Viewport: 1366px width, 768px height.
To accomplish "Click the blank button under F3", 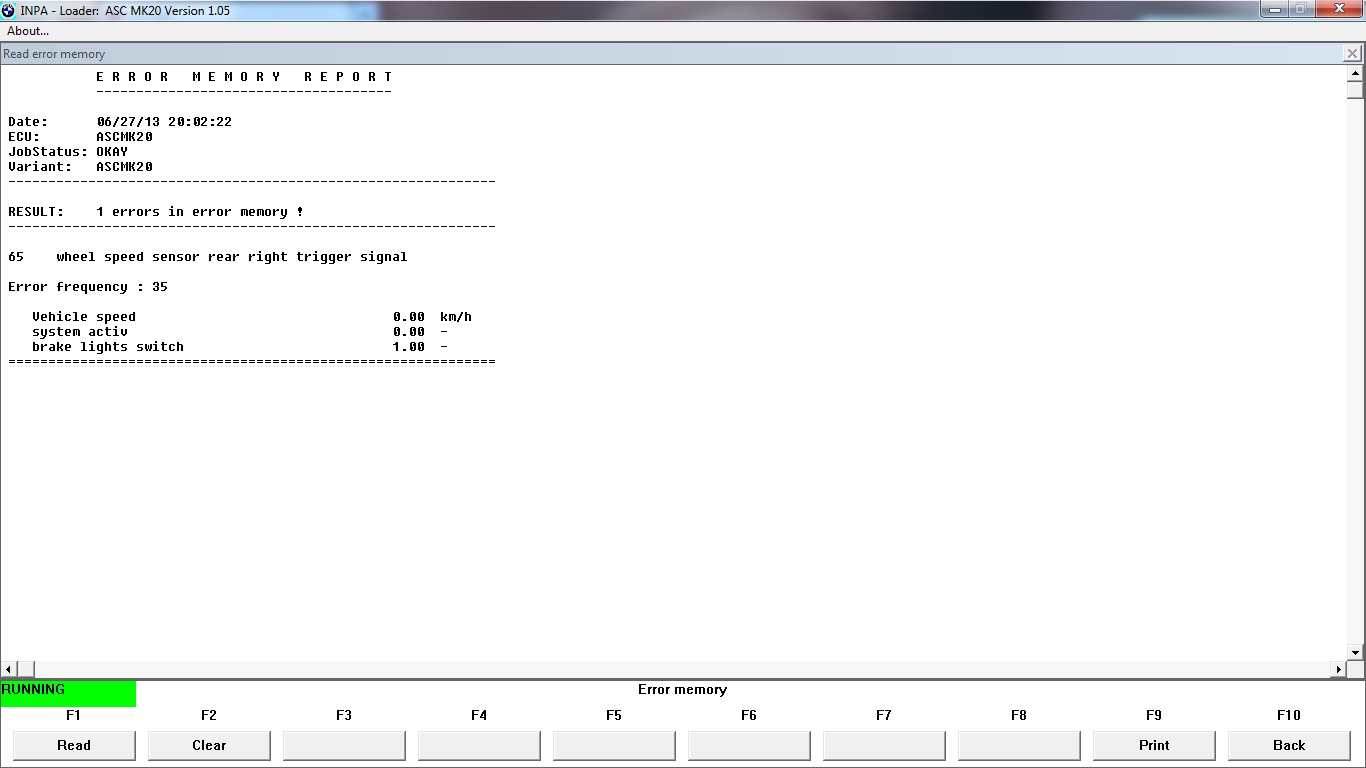I will [x=344, y=745].
